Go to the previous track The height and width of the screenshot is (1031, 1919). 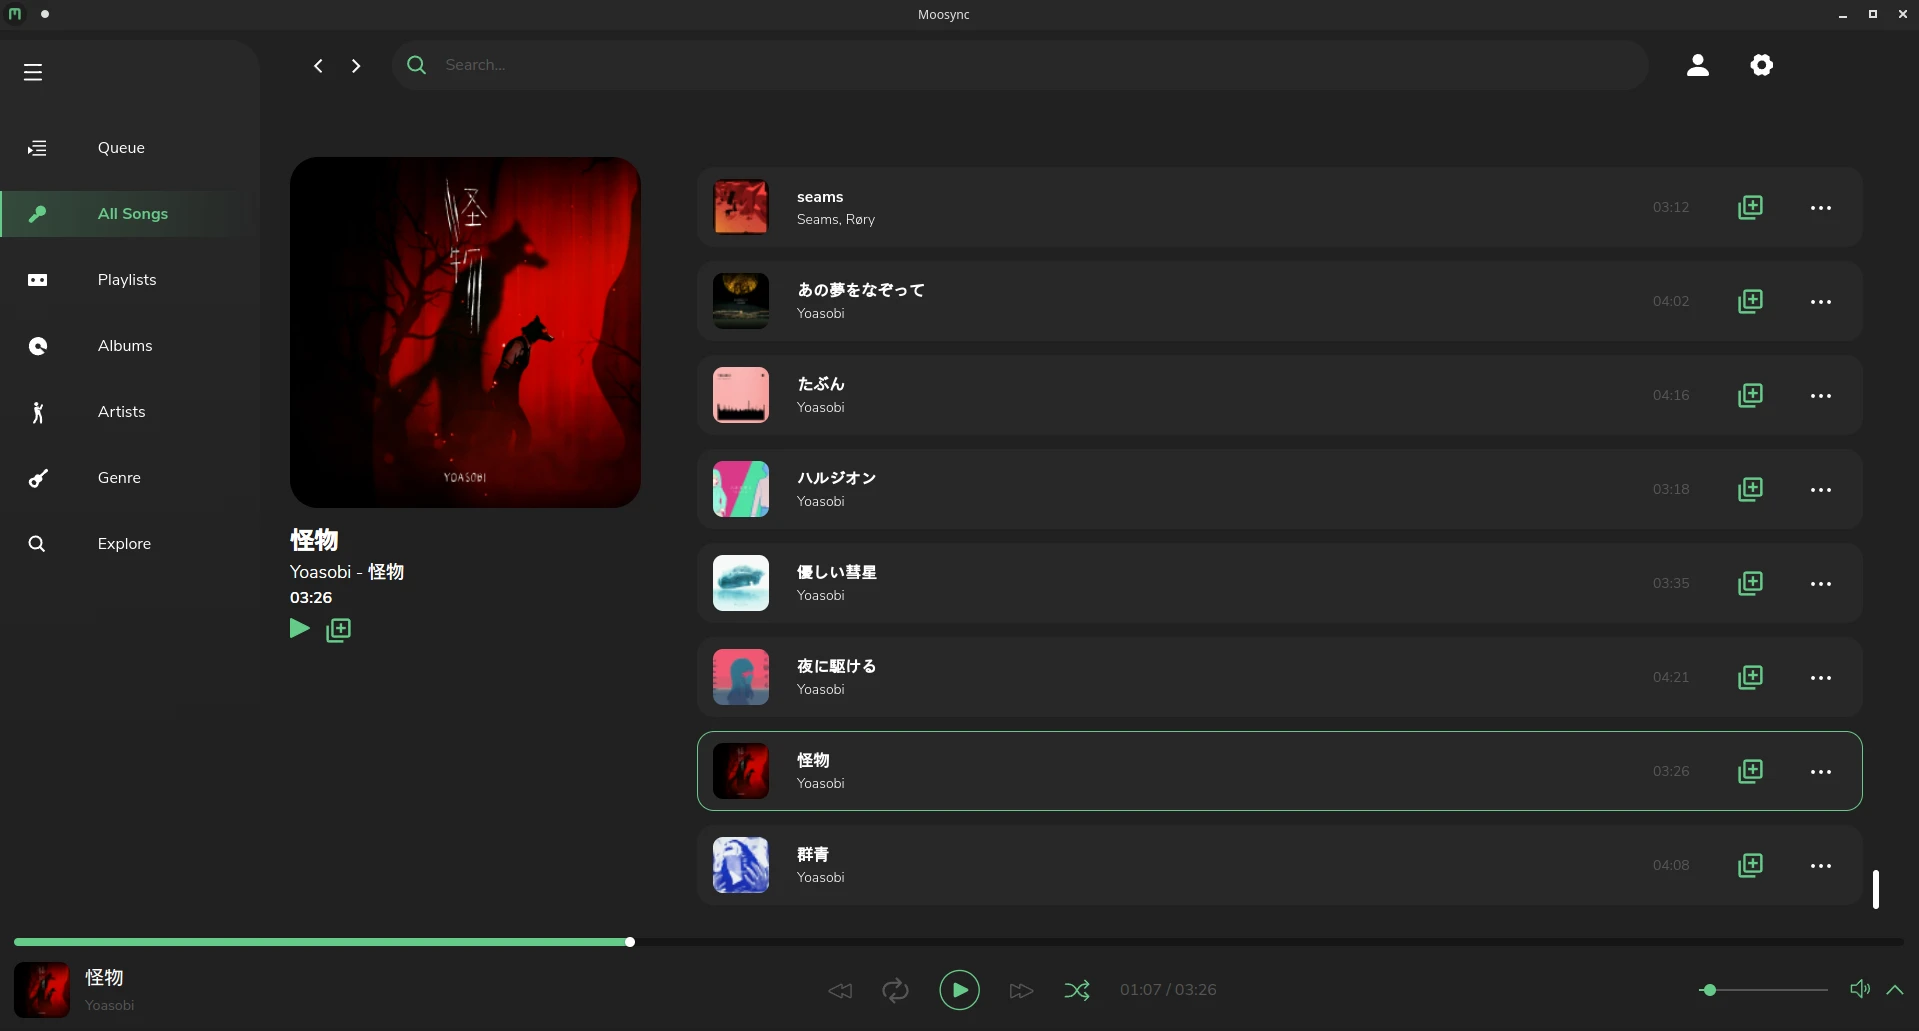840,990
